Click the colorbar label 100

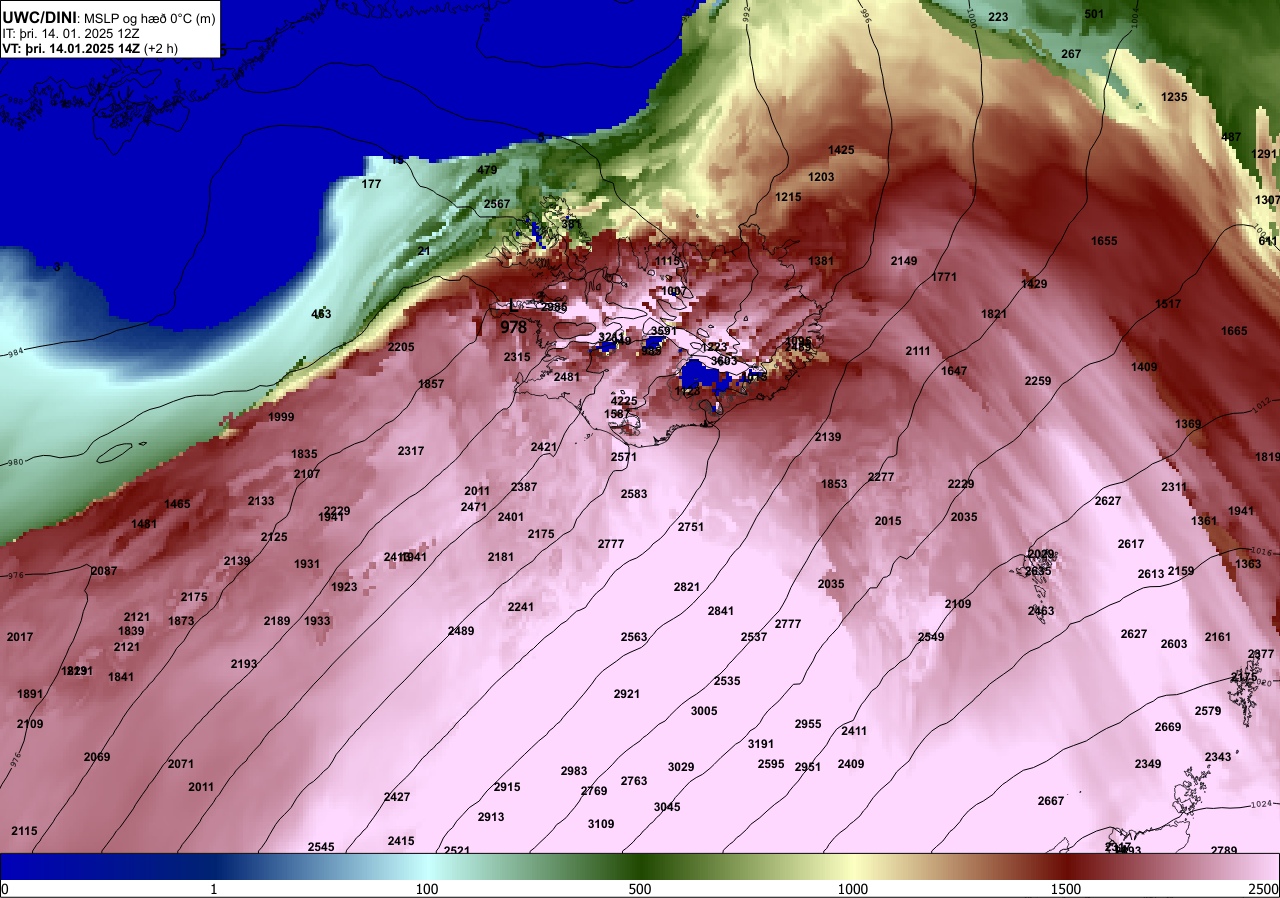427,889
